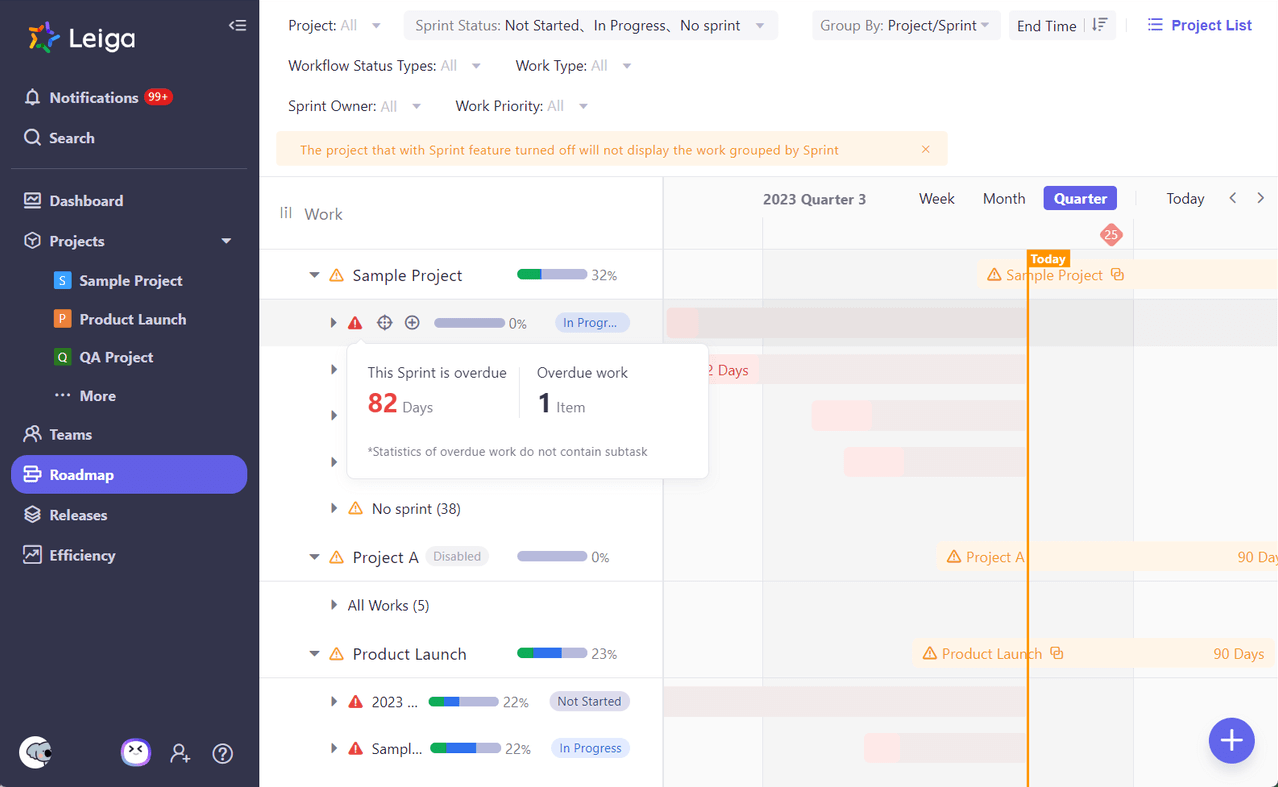Open the Group By Project/Sprint dropdown
1278x787 pixels.
pos(905,26)
